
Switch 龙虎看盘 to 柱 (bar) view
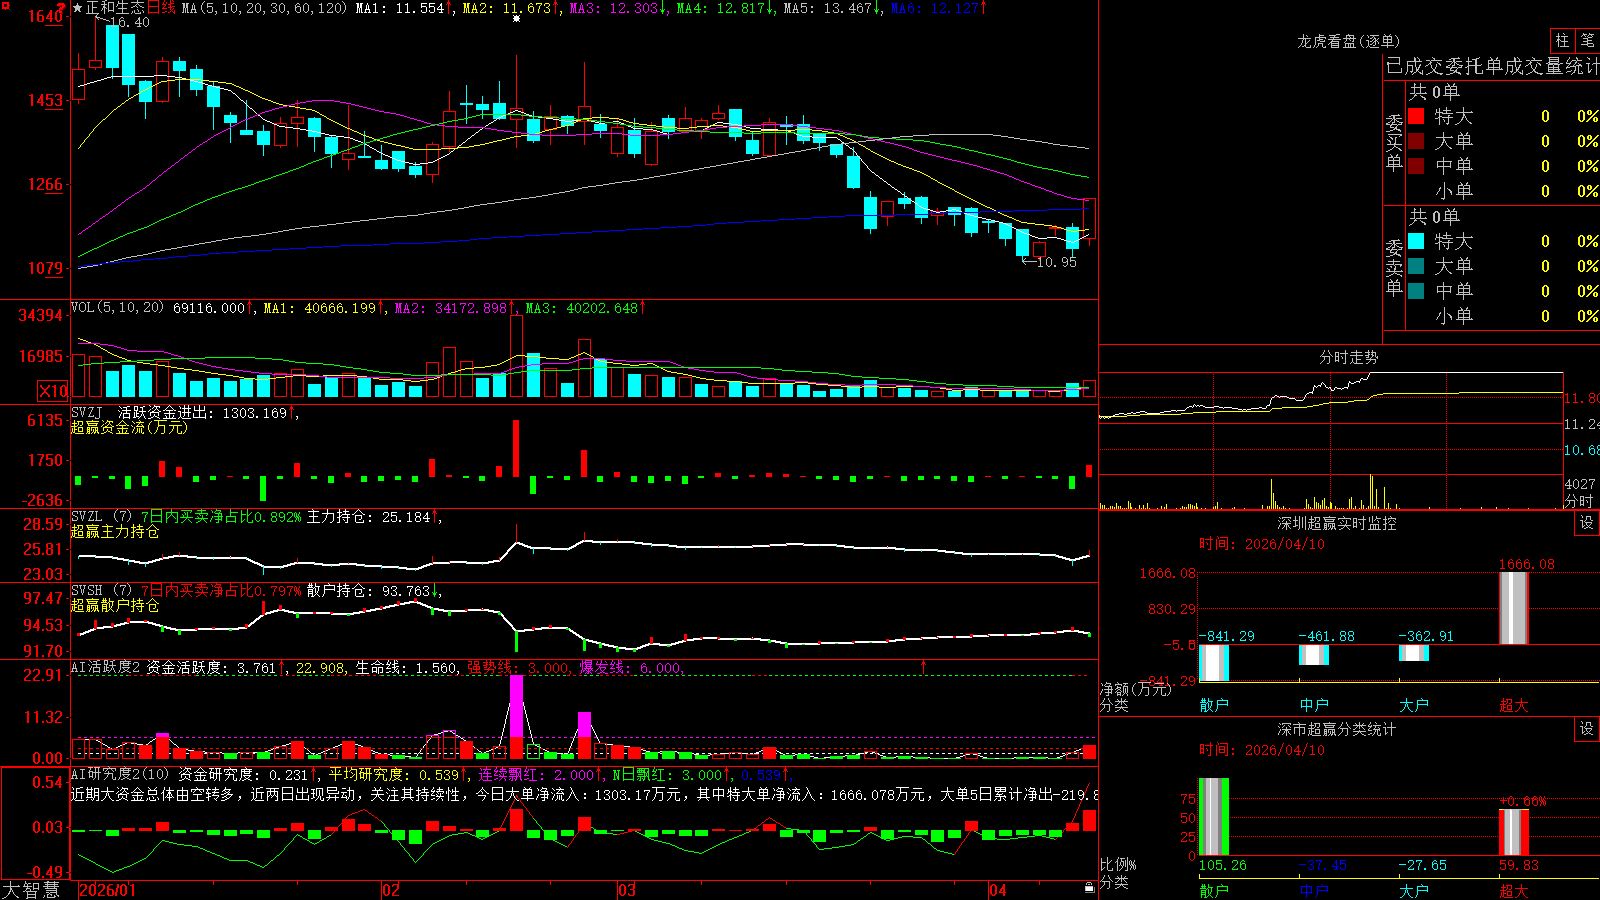(1562, 40)
